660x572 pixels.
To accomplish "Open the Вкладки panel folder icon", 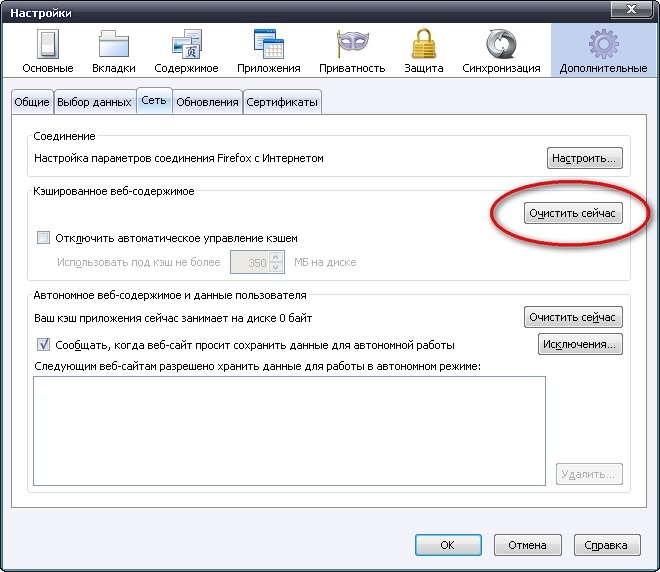I will tap(114, 44).
